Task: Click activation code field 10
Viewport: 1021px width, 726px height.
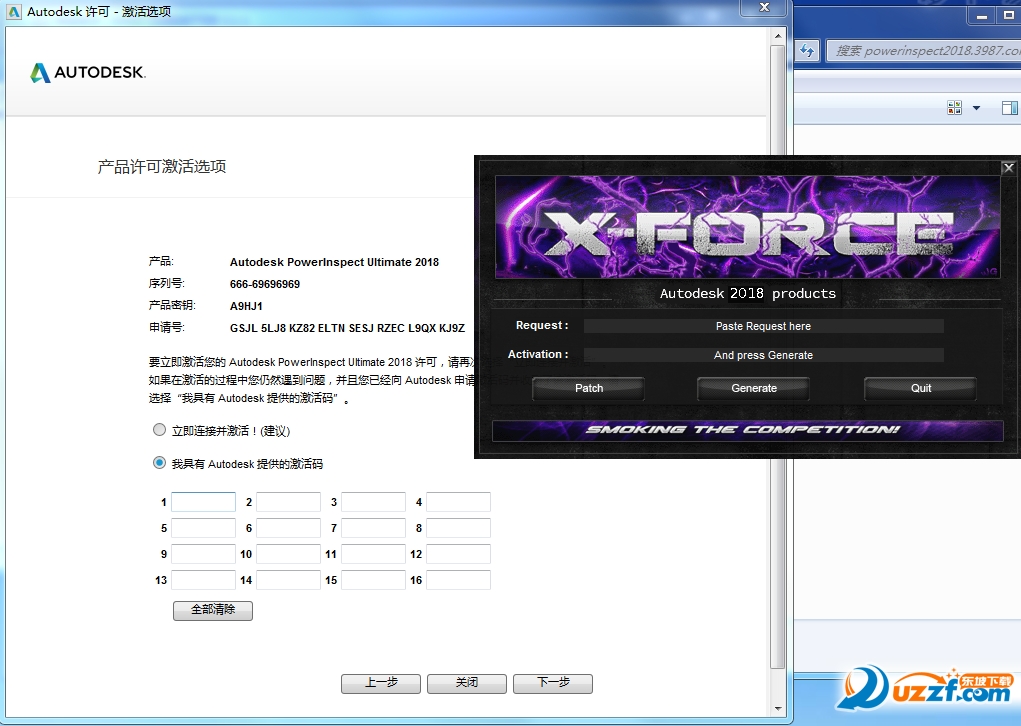Action: [x=288, y=554]
